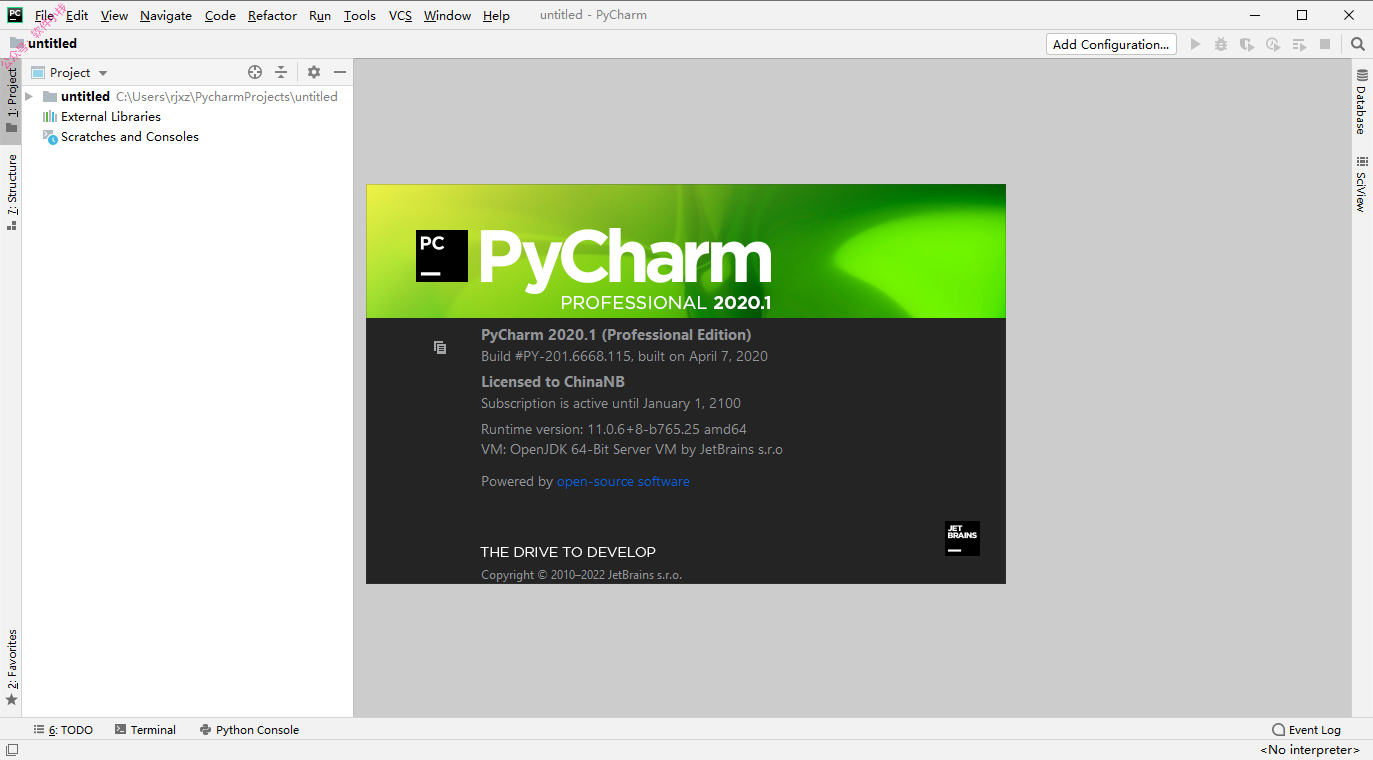Click the PC logo in About banner
Screen dimensions: 1373x760
tap(442, 256)
